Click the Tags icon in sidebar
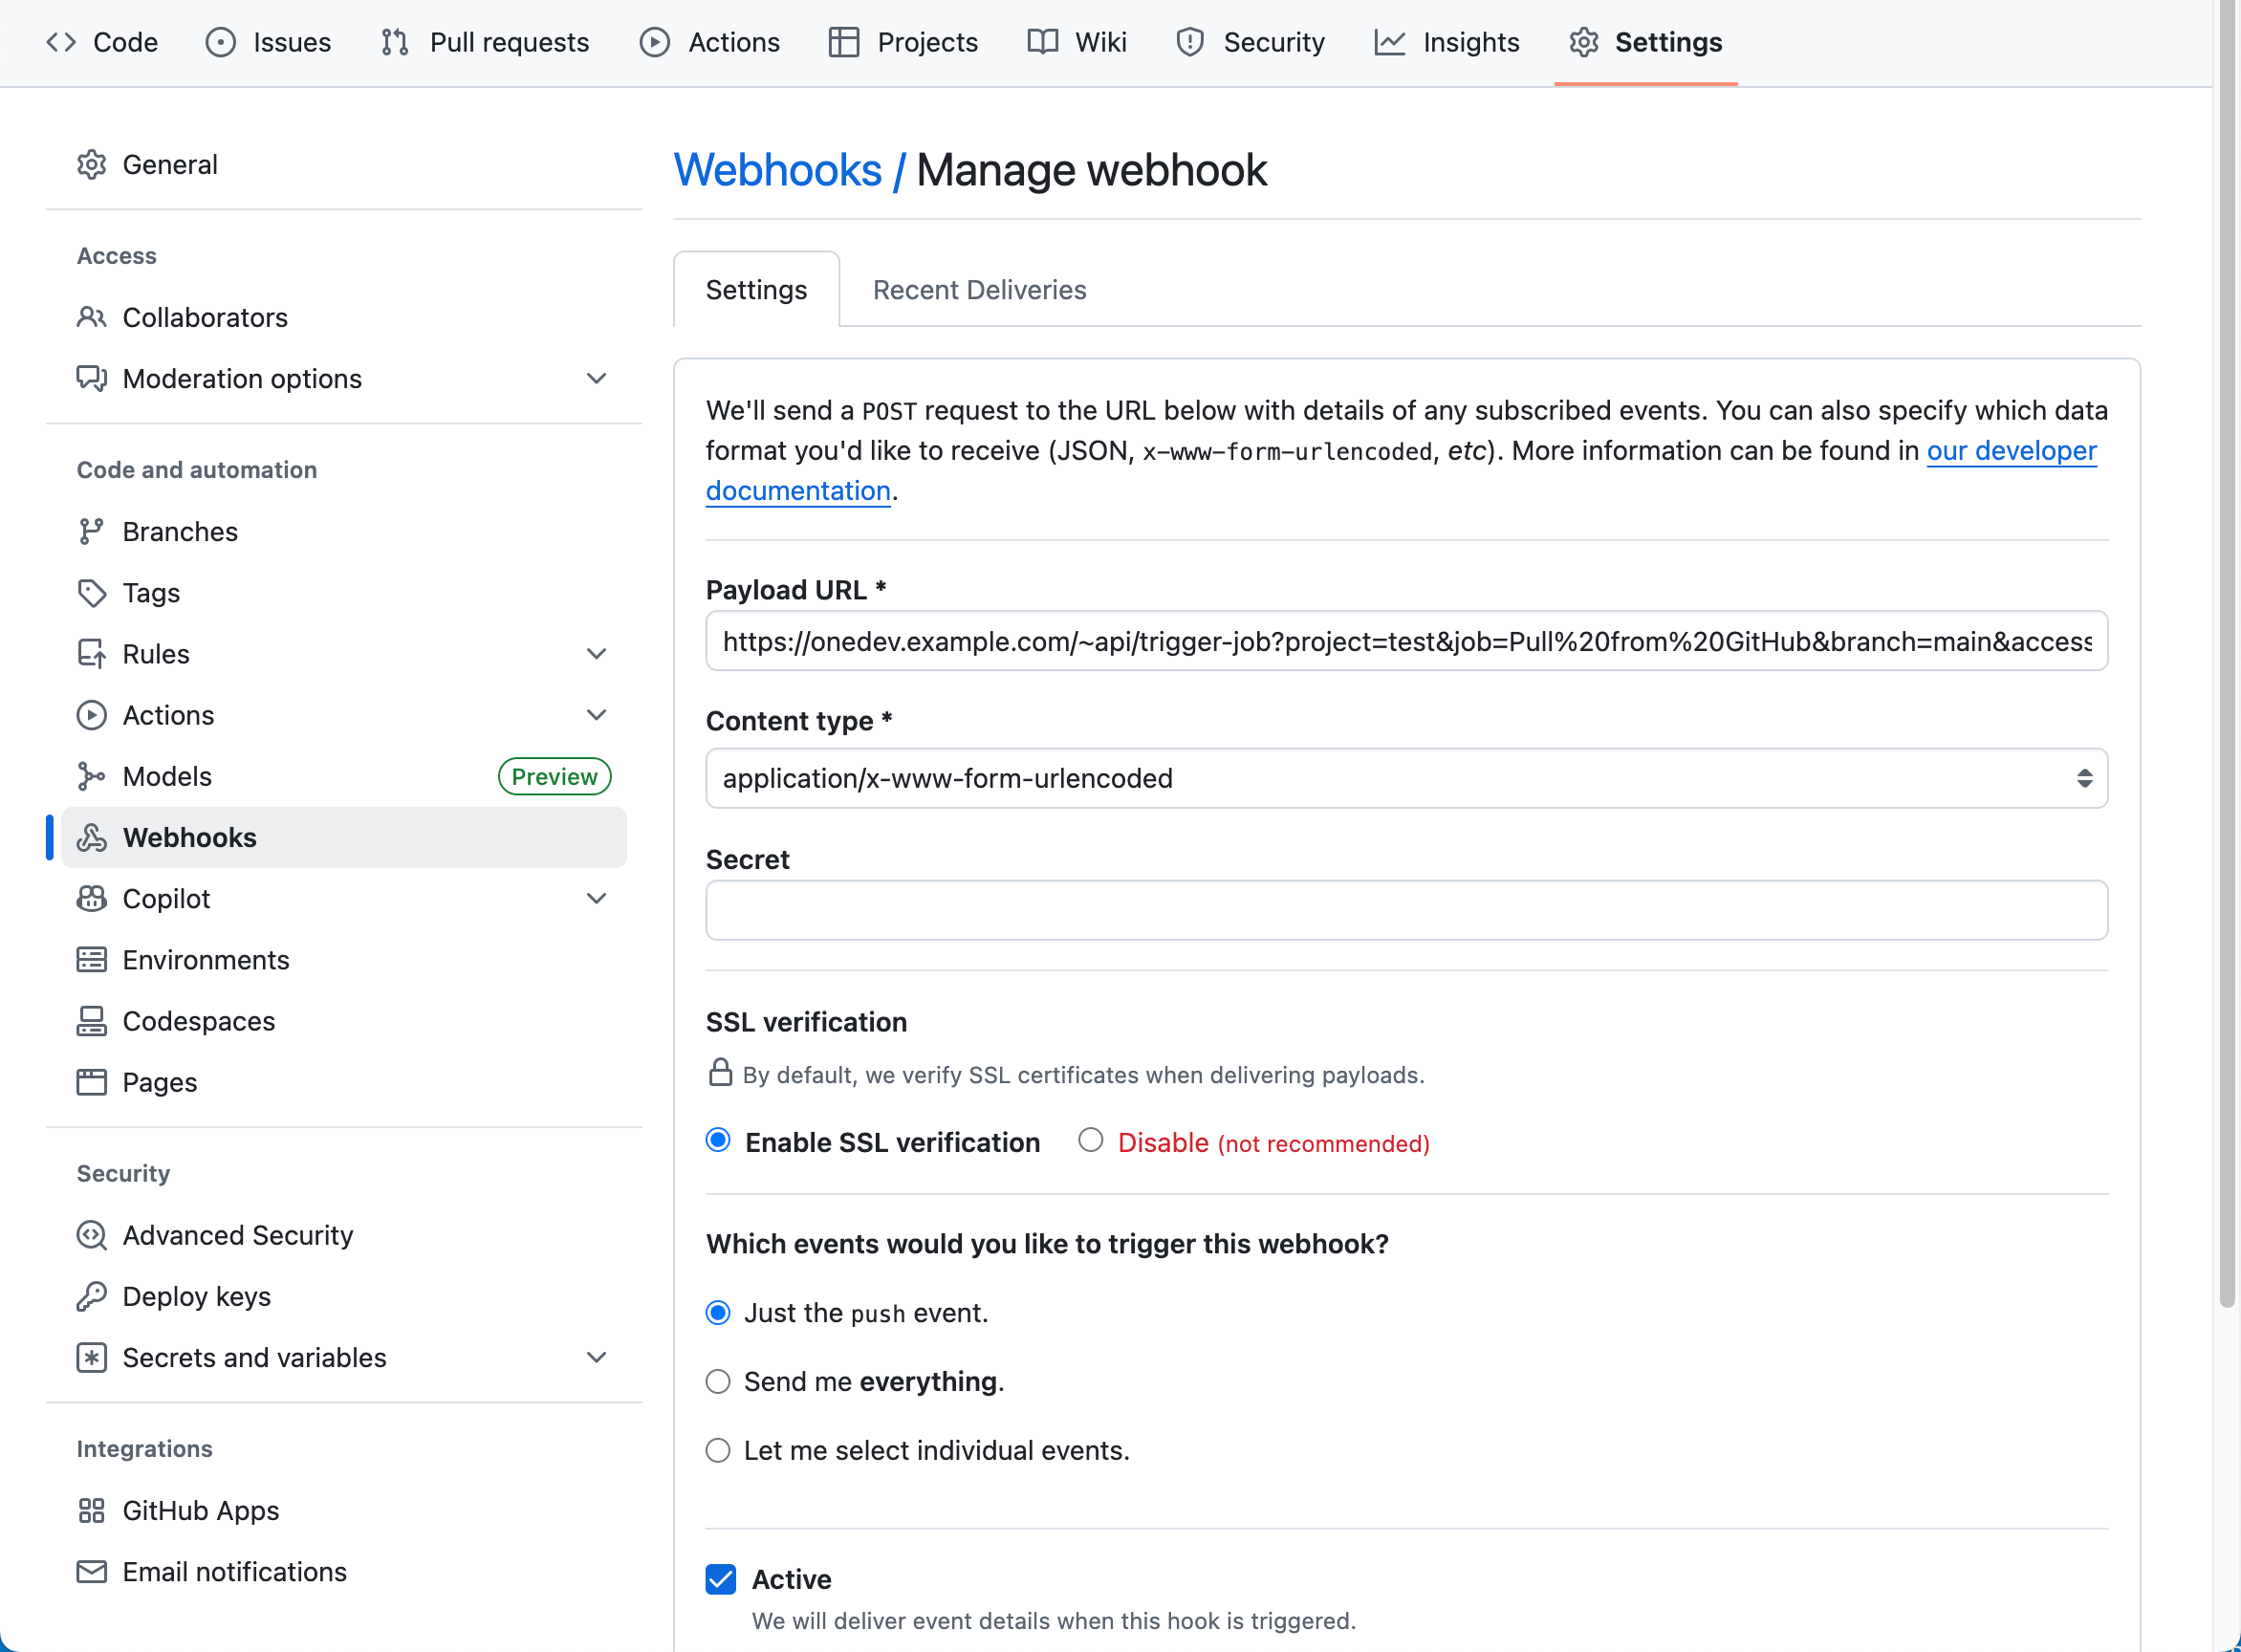2241x1652 pixels. click(x=91, y=593)
